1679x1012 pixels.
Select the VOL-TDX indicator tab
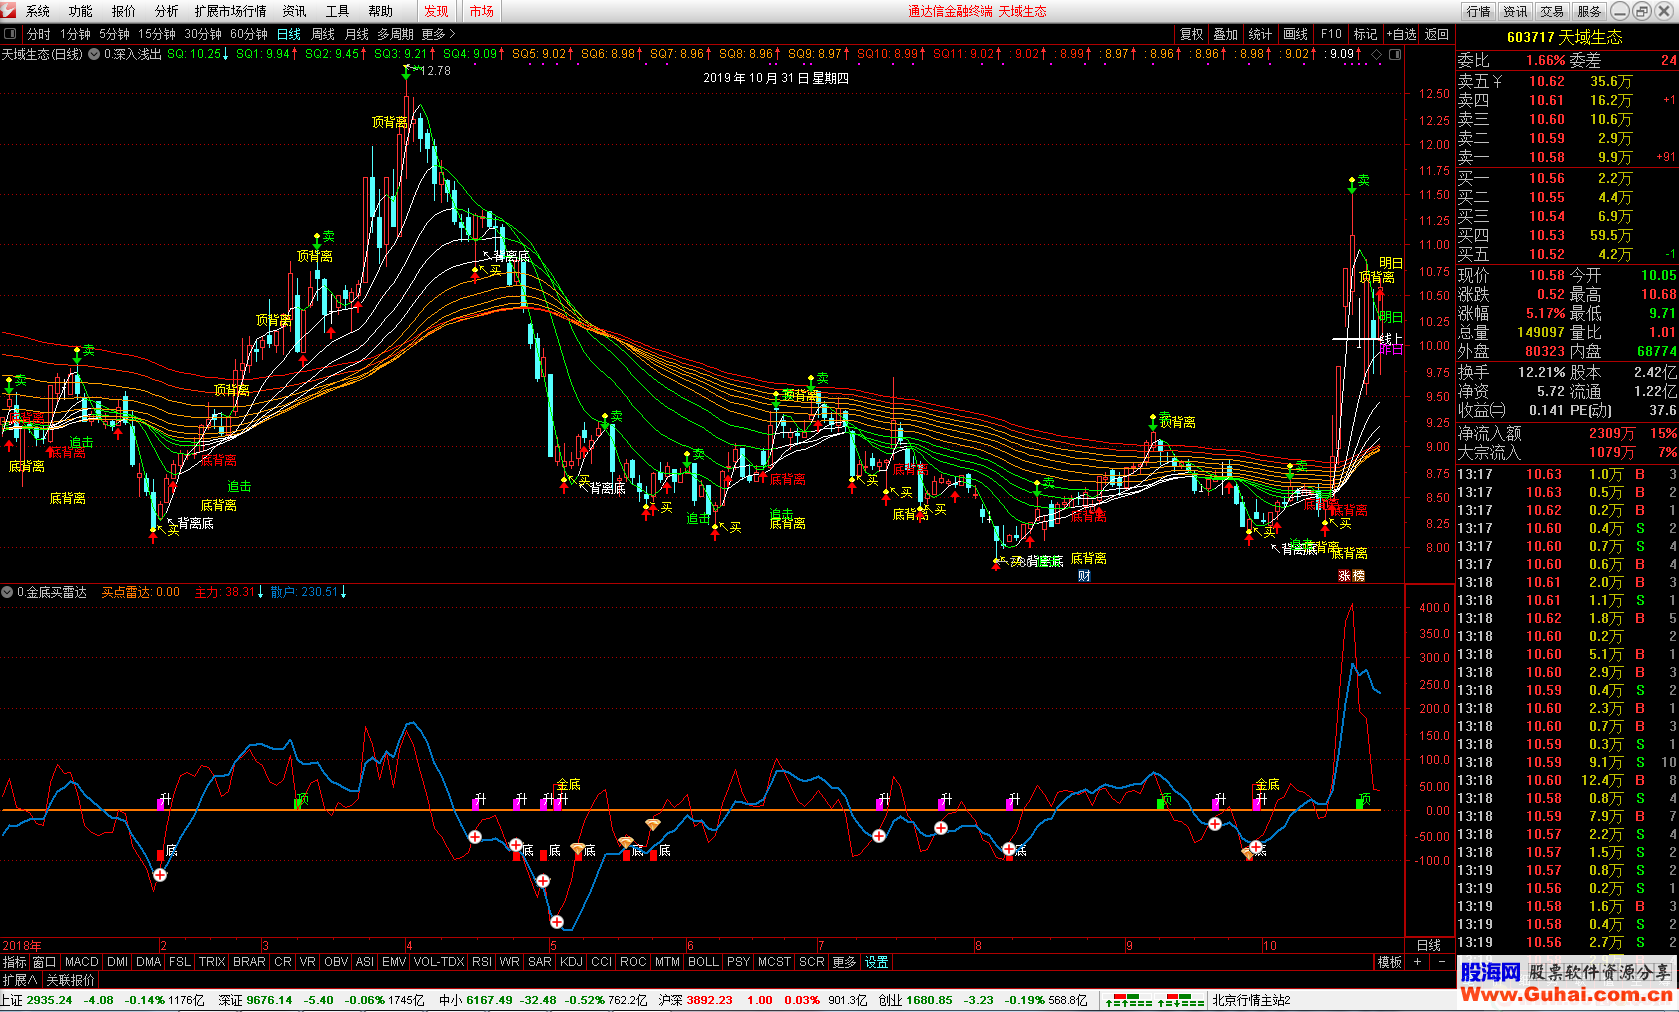coord(439,962)
